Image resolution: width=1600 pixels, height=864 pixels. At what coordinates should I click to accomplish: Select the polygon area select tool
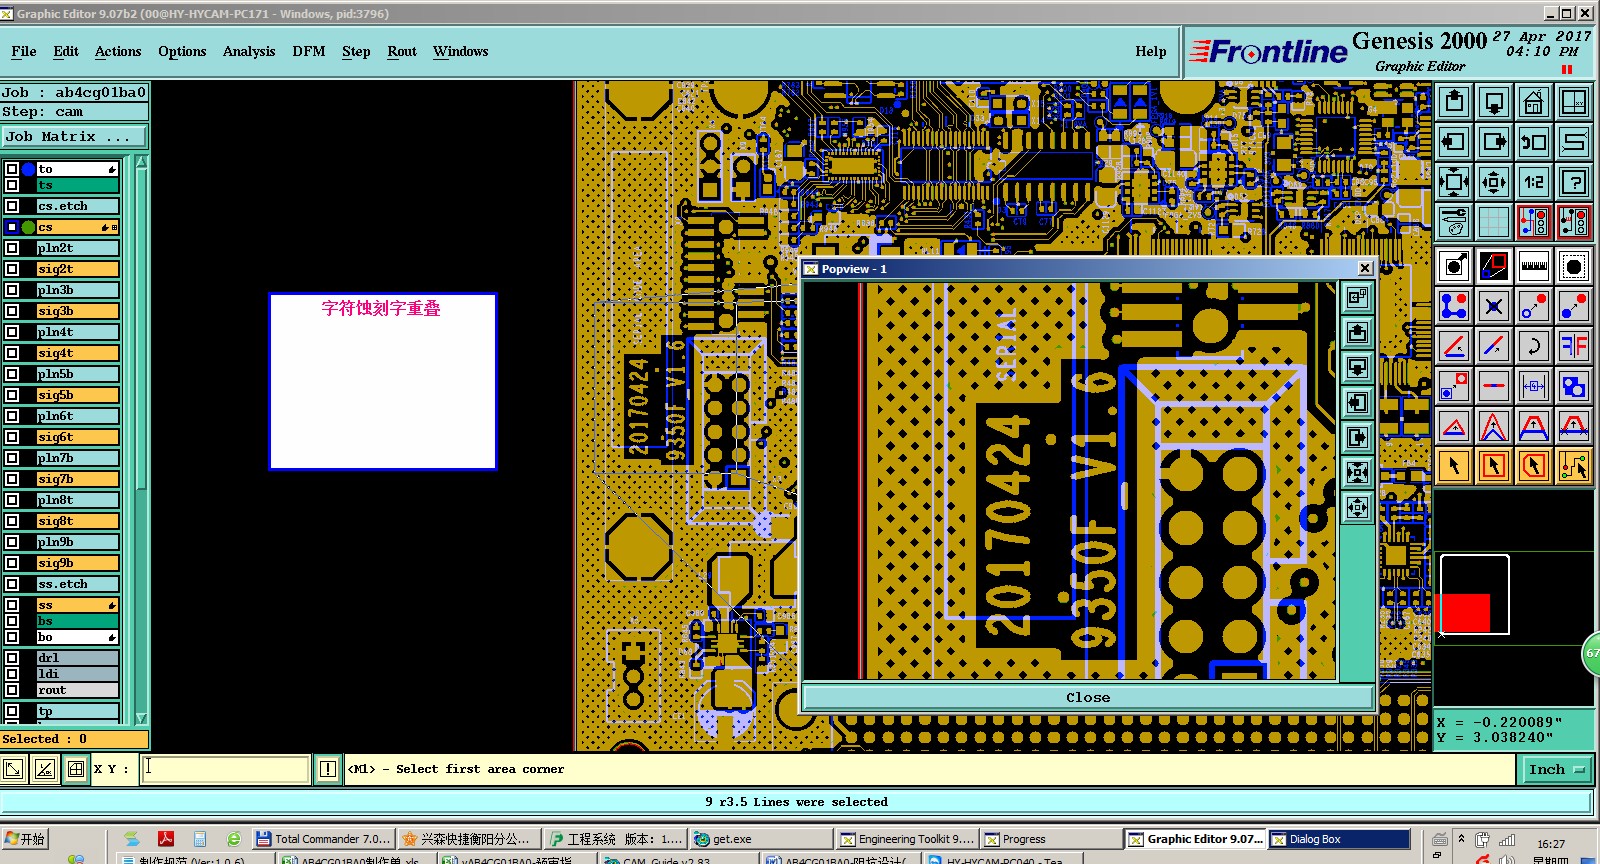point(1534,466)
